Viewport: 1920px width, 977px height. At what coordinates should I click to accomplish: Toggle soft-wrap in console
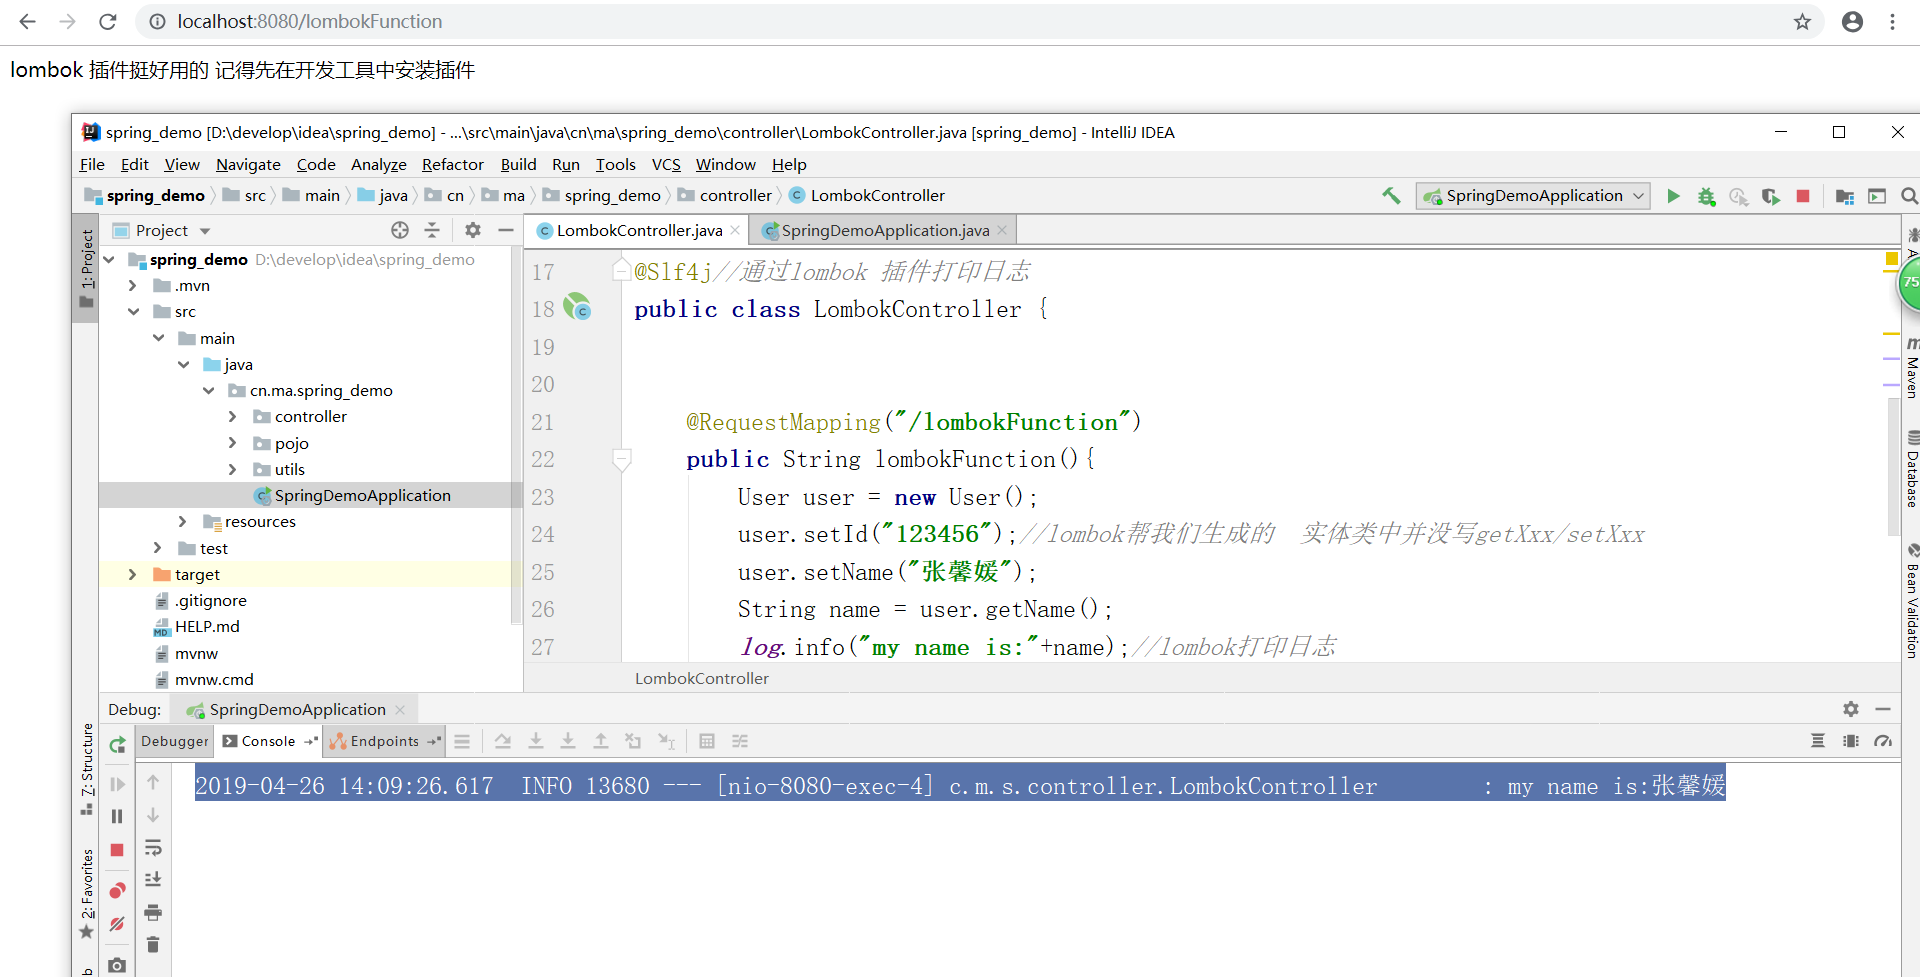pyautogui.click(x=153, y=848)
